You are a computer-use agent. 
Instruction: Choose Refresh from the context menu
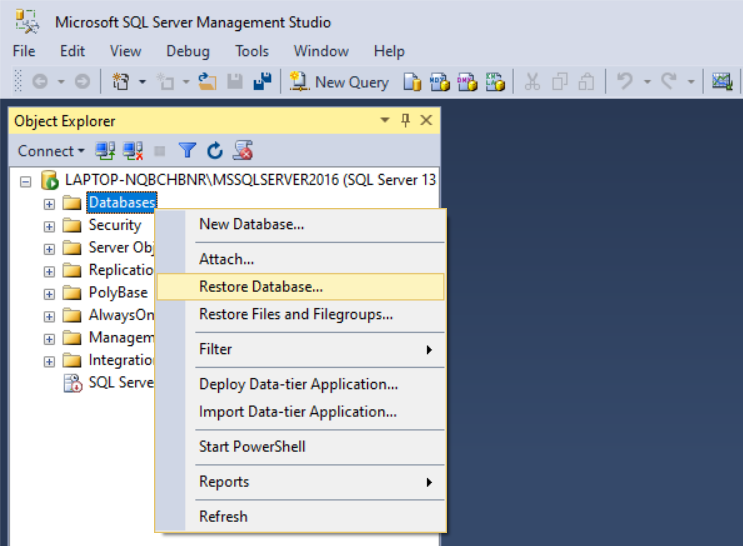click(300, 516)
